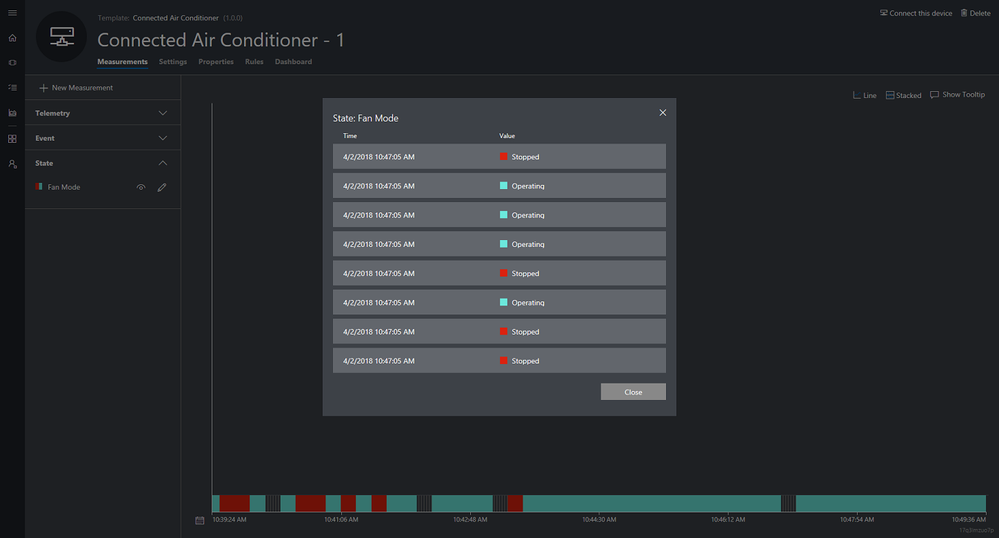The height and width of the screenshot is (538, 999).
Task: Close the Fan Mode dialog with X
Action: (663, 113)
